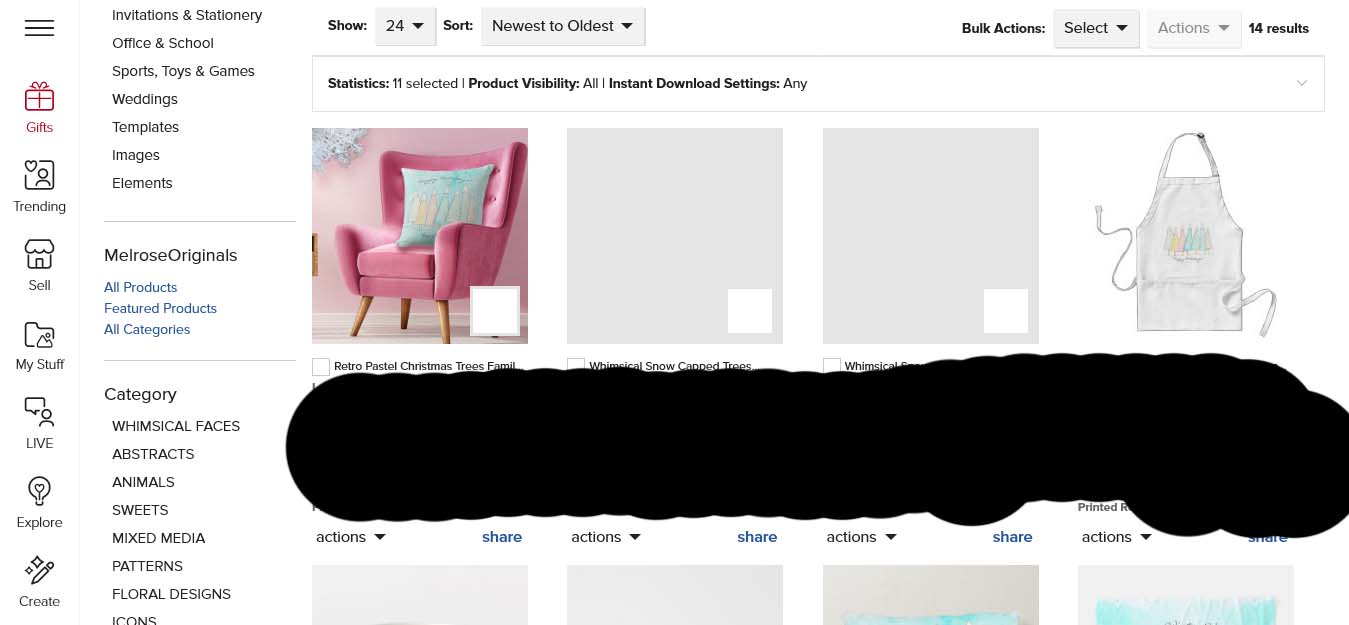Screen dimensions: 1349x625
Task: Select Elements category
Action: [142, 183]
